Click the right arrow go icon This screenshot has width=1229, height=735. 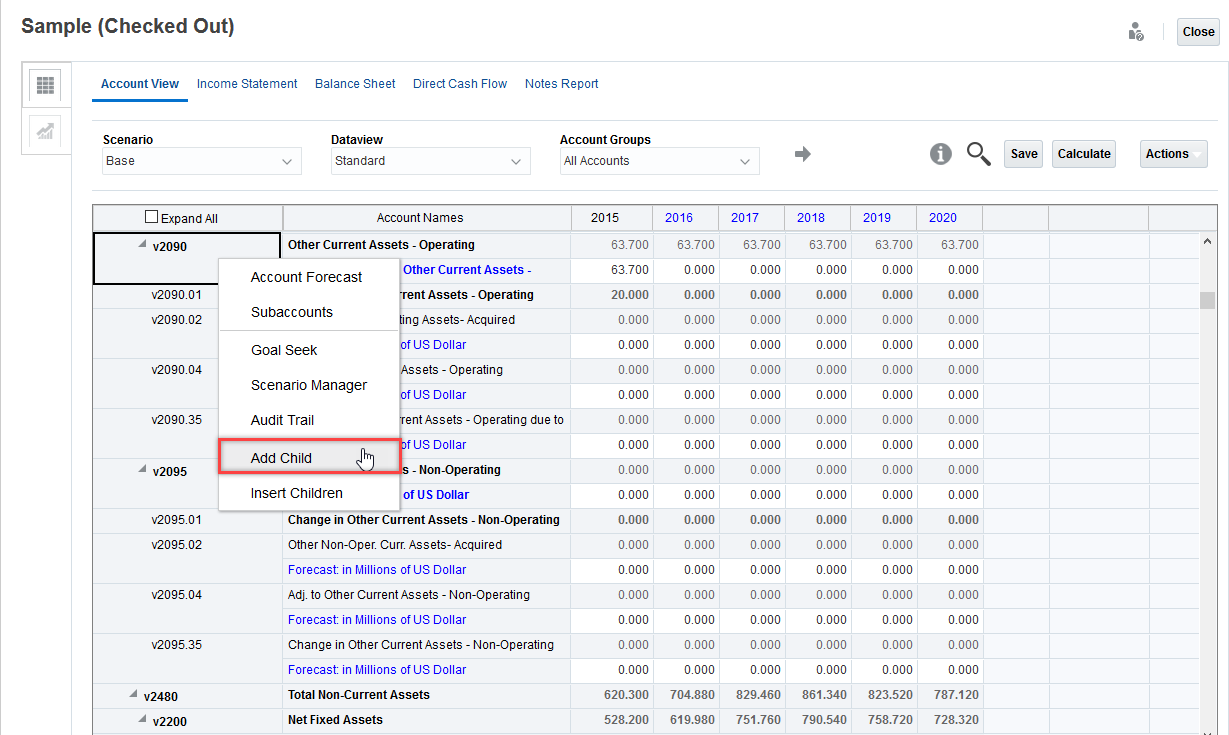(802, 154)
